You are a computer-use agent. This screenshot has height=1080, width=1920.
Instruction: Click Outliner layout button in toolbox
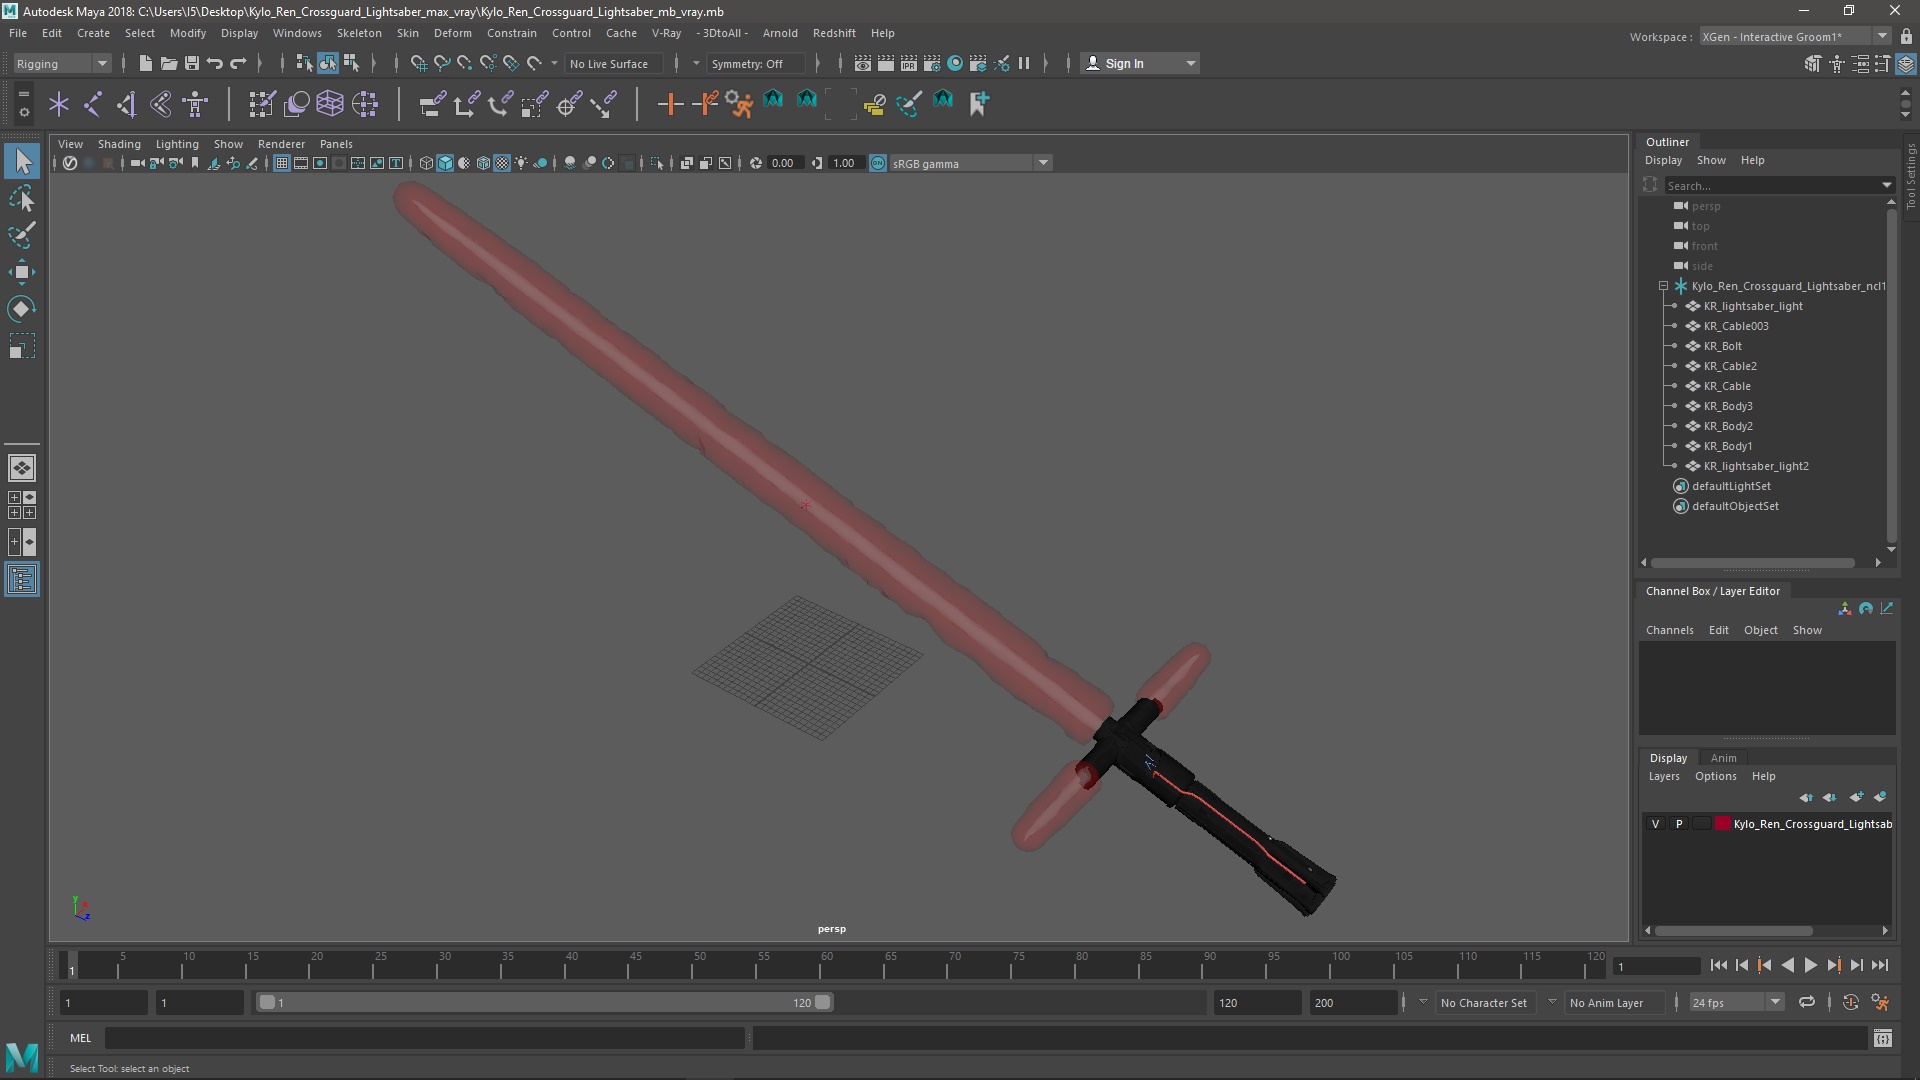[x=22, y=580]
